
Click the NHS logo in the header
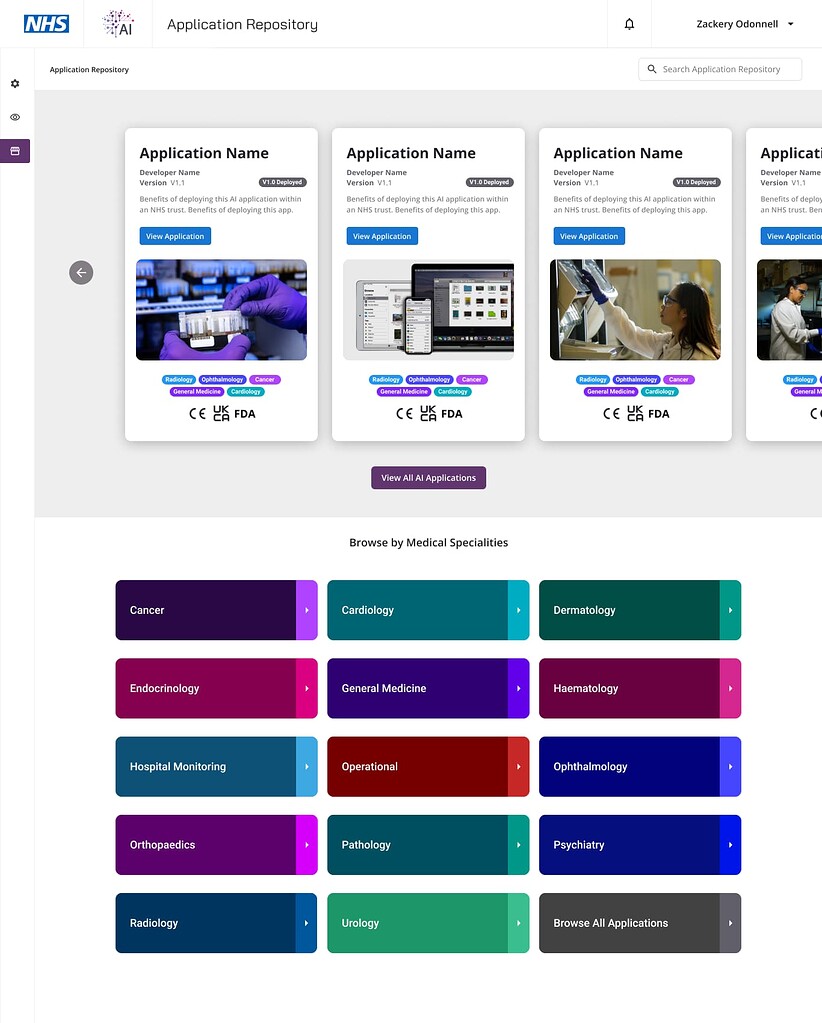tap(46, 23)
